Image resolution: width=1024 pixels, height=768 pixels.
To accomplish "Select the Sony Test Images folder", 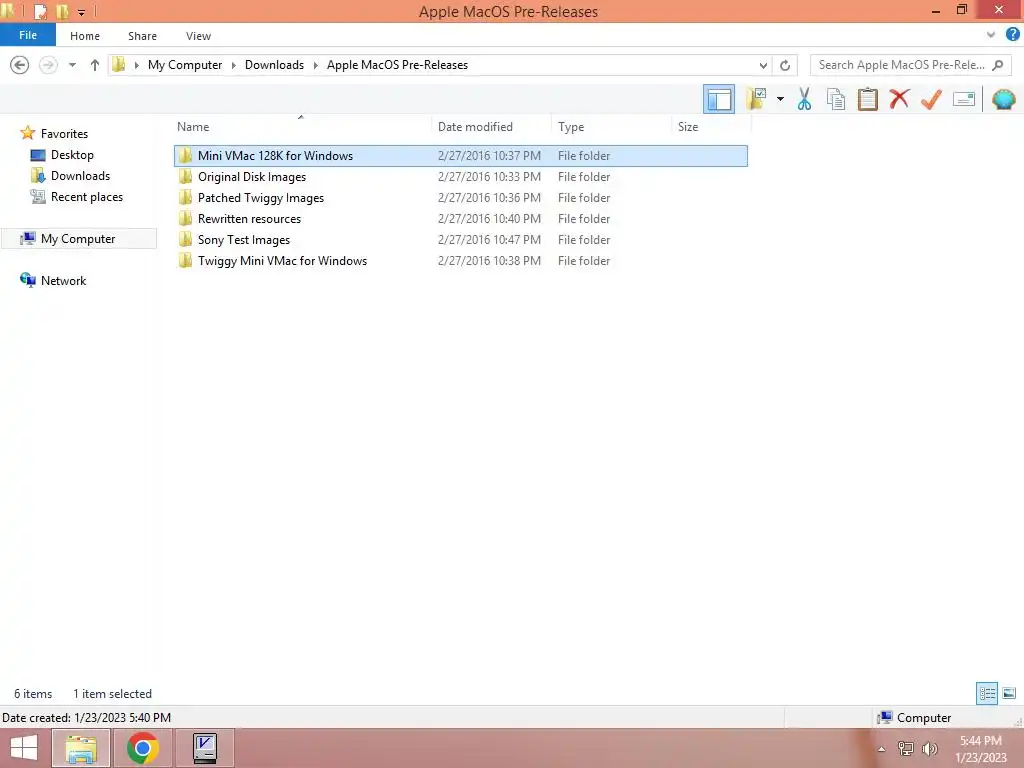I will click(x=461, y=240).
